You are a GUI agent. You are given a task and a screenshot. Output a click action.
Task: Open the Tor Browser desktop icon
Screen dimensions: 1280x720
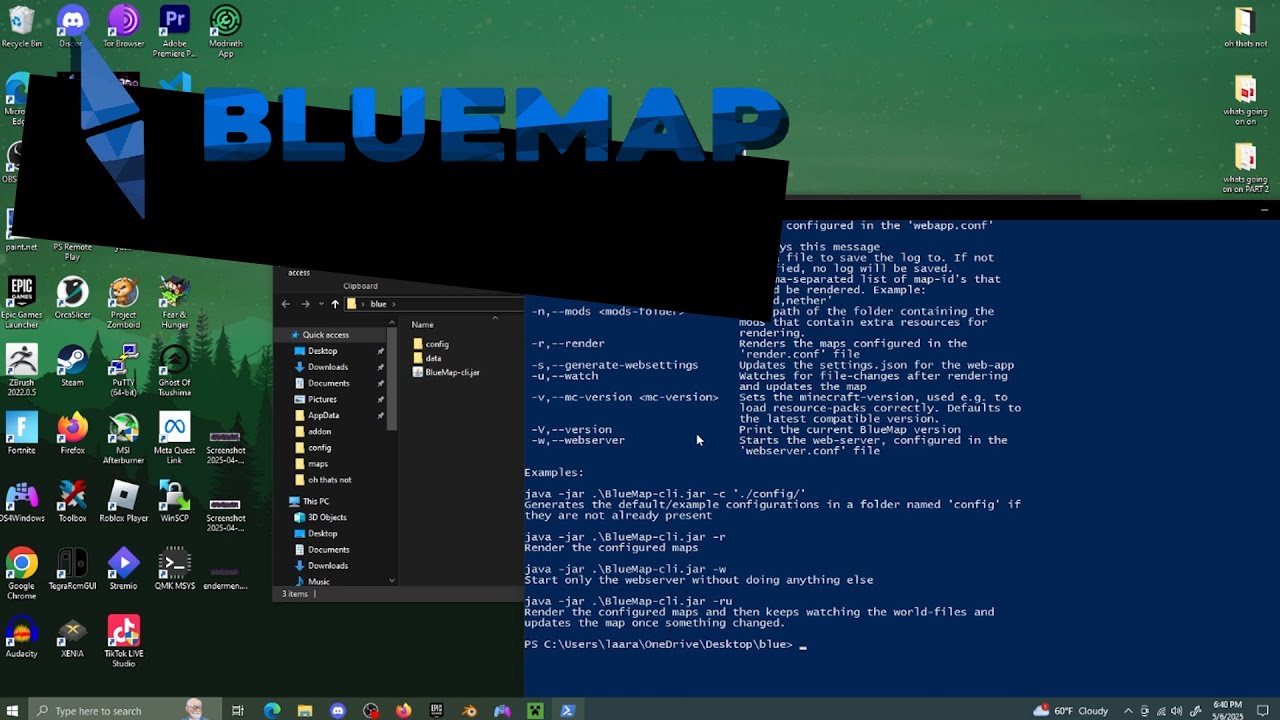(124, 27)
